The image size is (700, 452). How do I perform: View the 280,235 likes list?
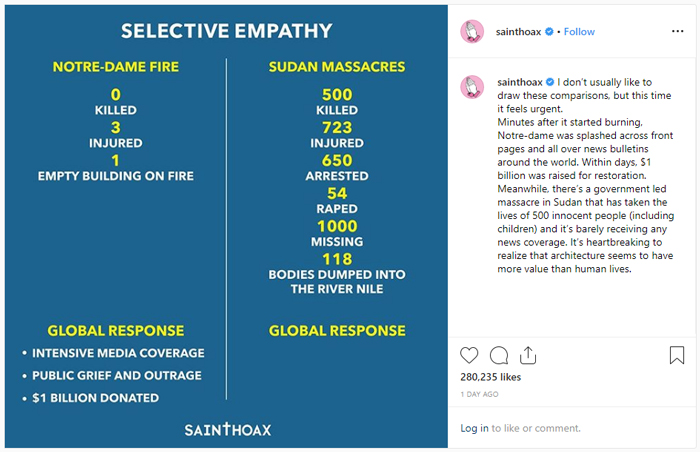(491, 377)
